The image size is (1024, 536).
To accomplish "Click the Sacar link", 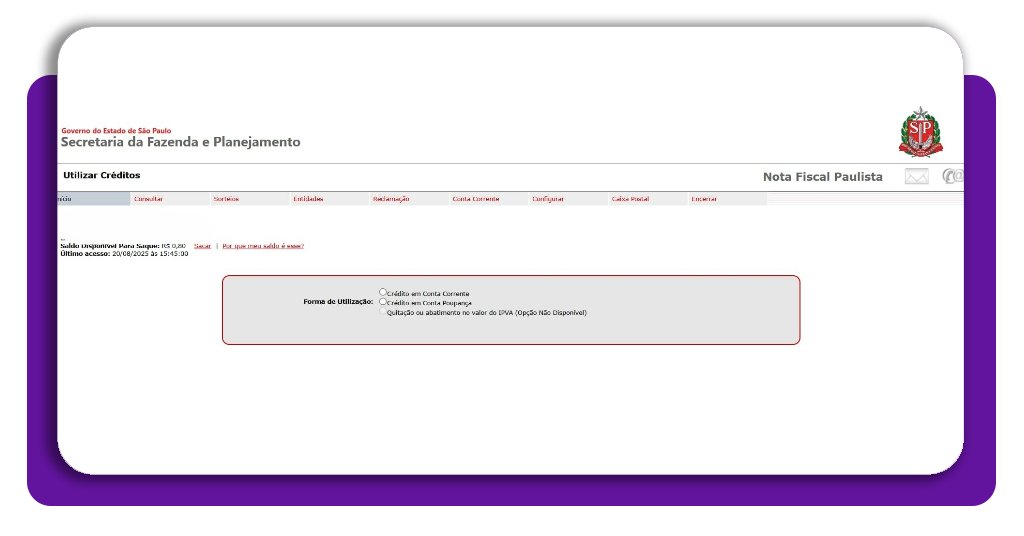I will (x=202, y=245).
